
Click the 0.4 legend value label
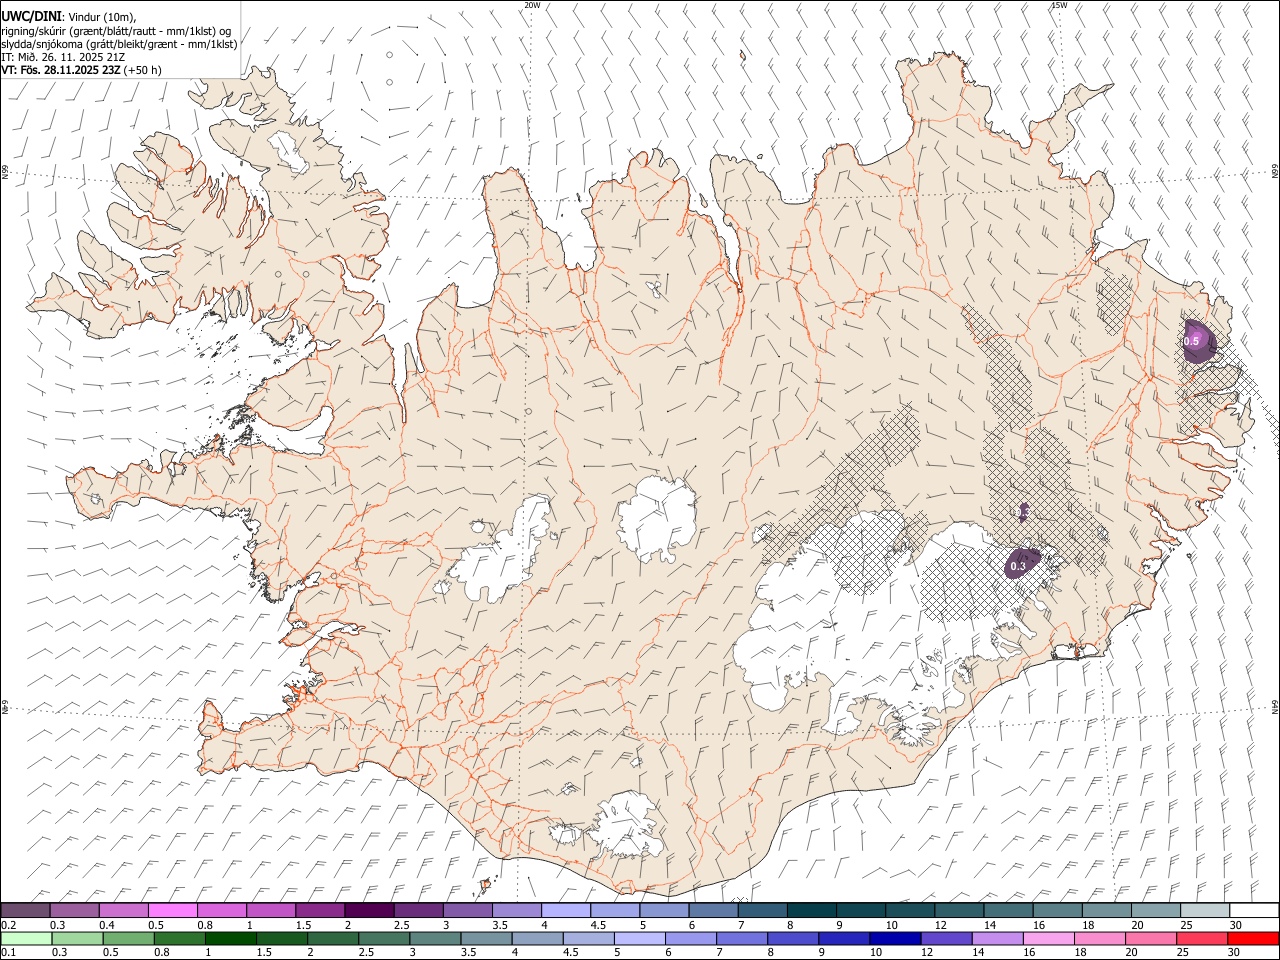(x=107, y=925)
